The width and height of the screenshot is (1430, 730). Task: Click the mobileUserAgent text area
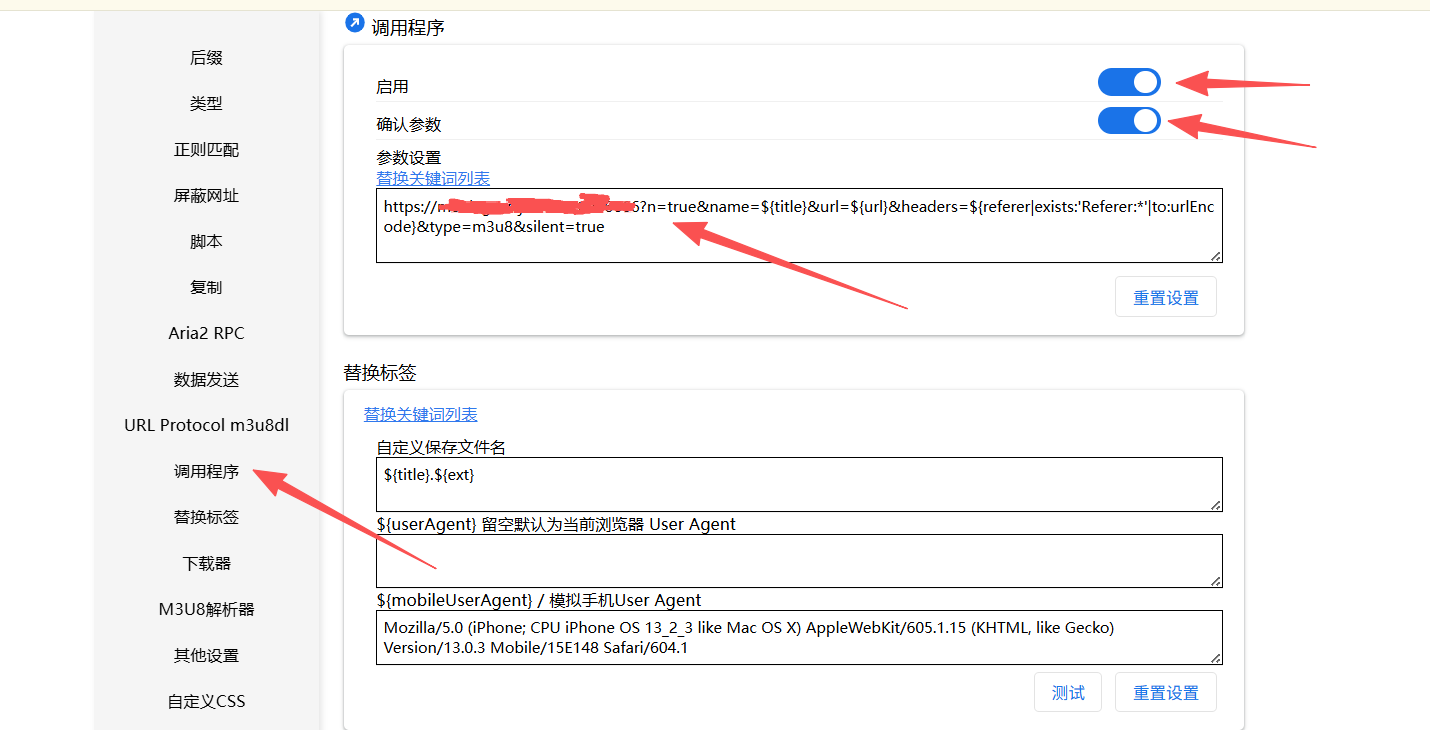point(798,637)
